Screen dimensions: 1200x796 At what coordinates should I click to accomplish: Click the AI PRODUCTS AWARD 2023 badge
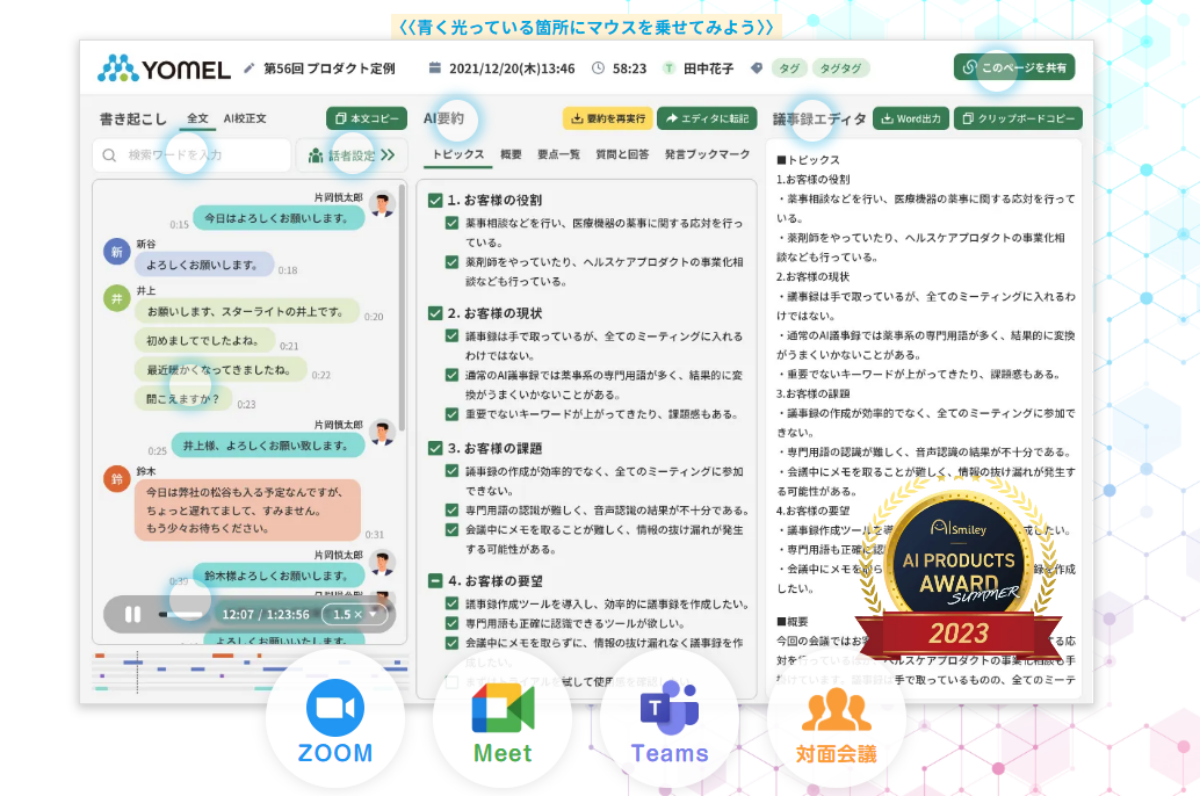pos(958,567)
